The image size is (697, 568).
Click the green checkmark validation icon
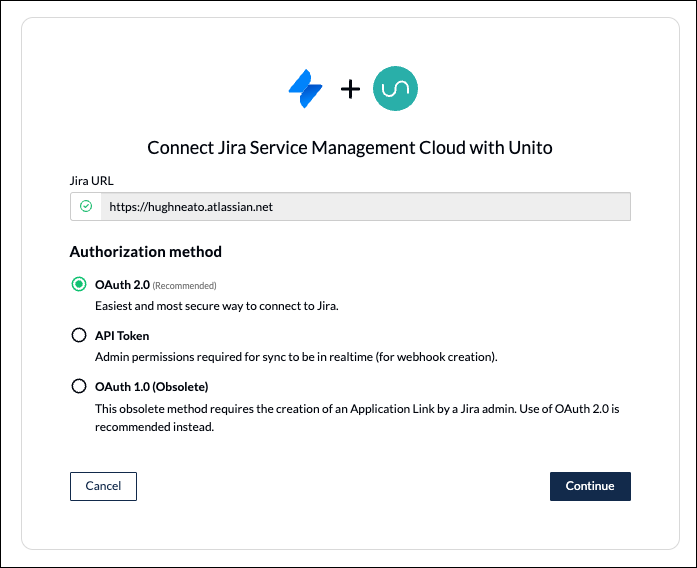tap(86, 206)
